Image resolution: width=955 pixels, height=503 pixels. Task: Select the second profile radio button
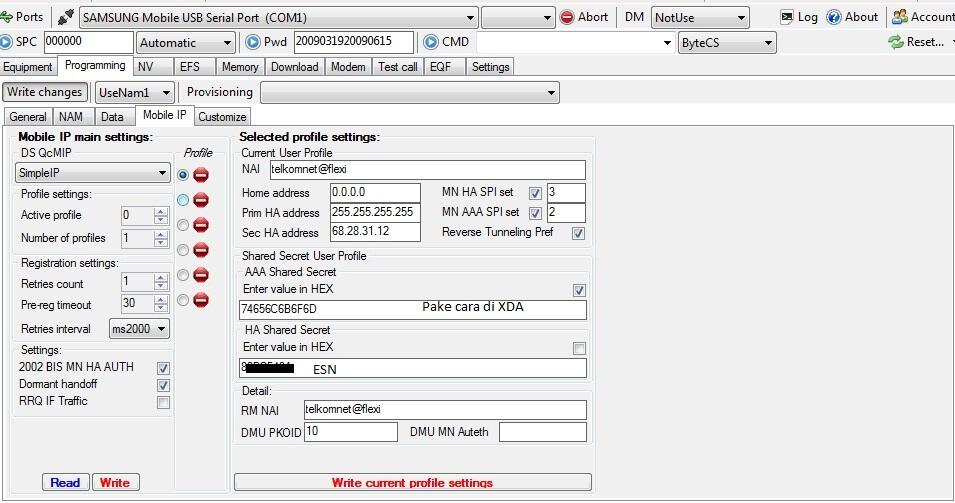pyautogui.click(x=182, y=200)
